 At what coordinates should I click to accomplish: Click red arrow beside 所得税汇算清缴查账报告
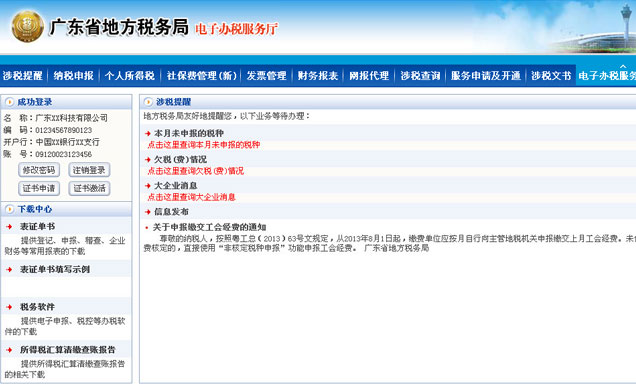click(9, 350)
